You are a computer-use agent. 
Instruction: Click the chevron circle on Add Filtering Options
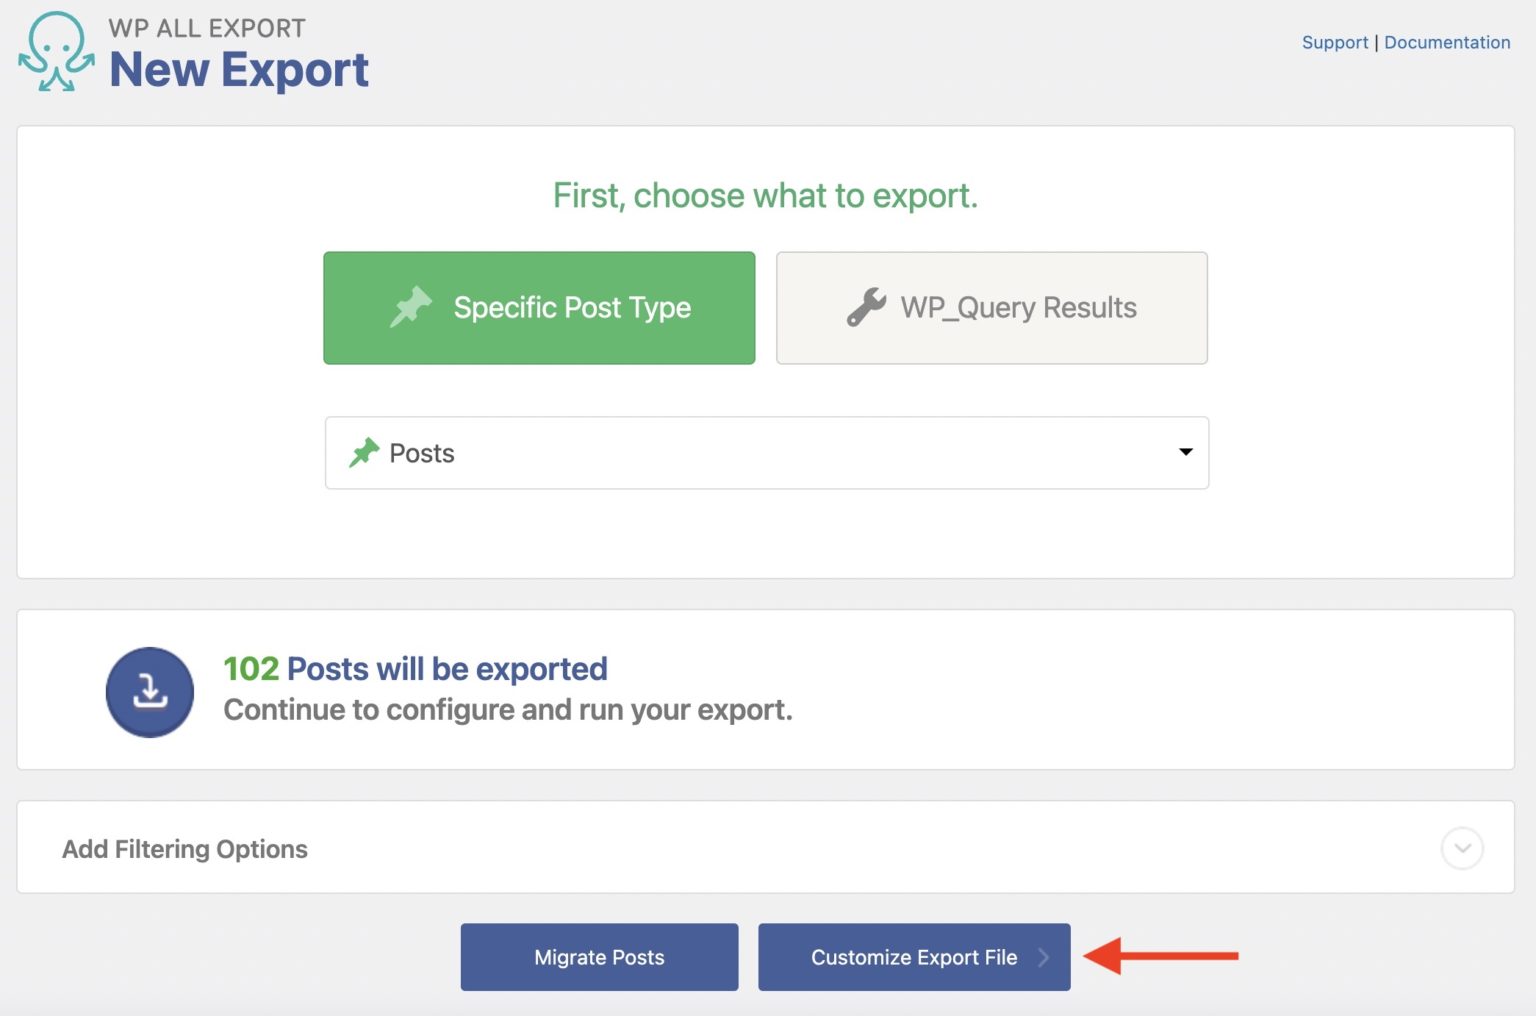(1462, 848)
